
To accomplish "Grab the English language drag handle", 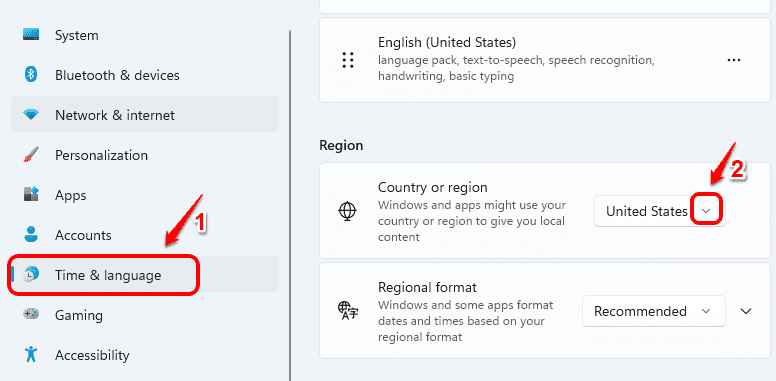I will (x=348, y=60).
